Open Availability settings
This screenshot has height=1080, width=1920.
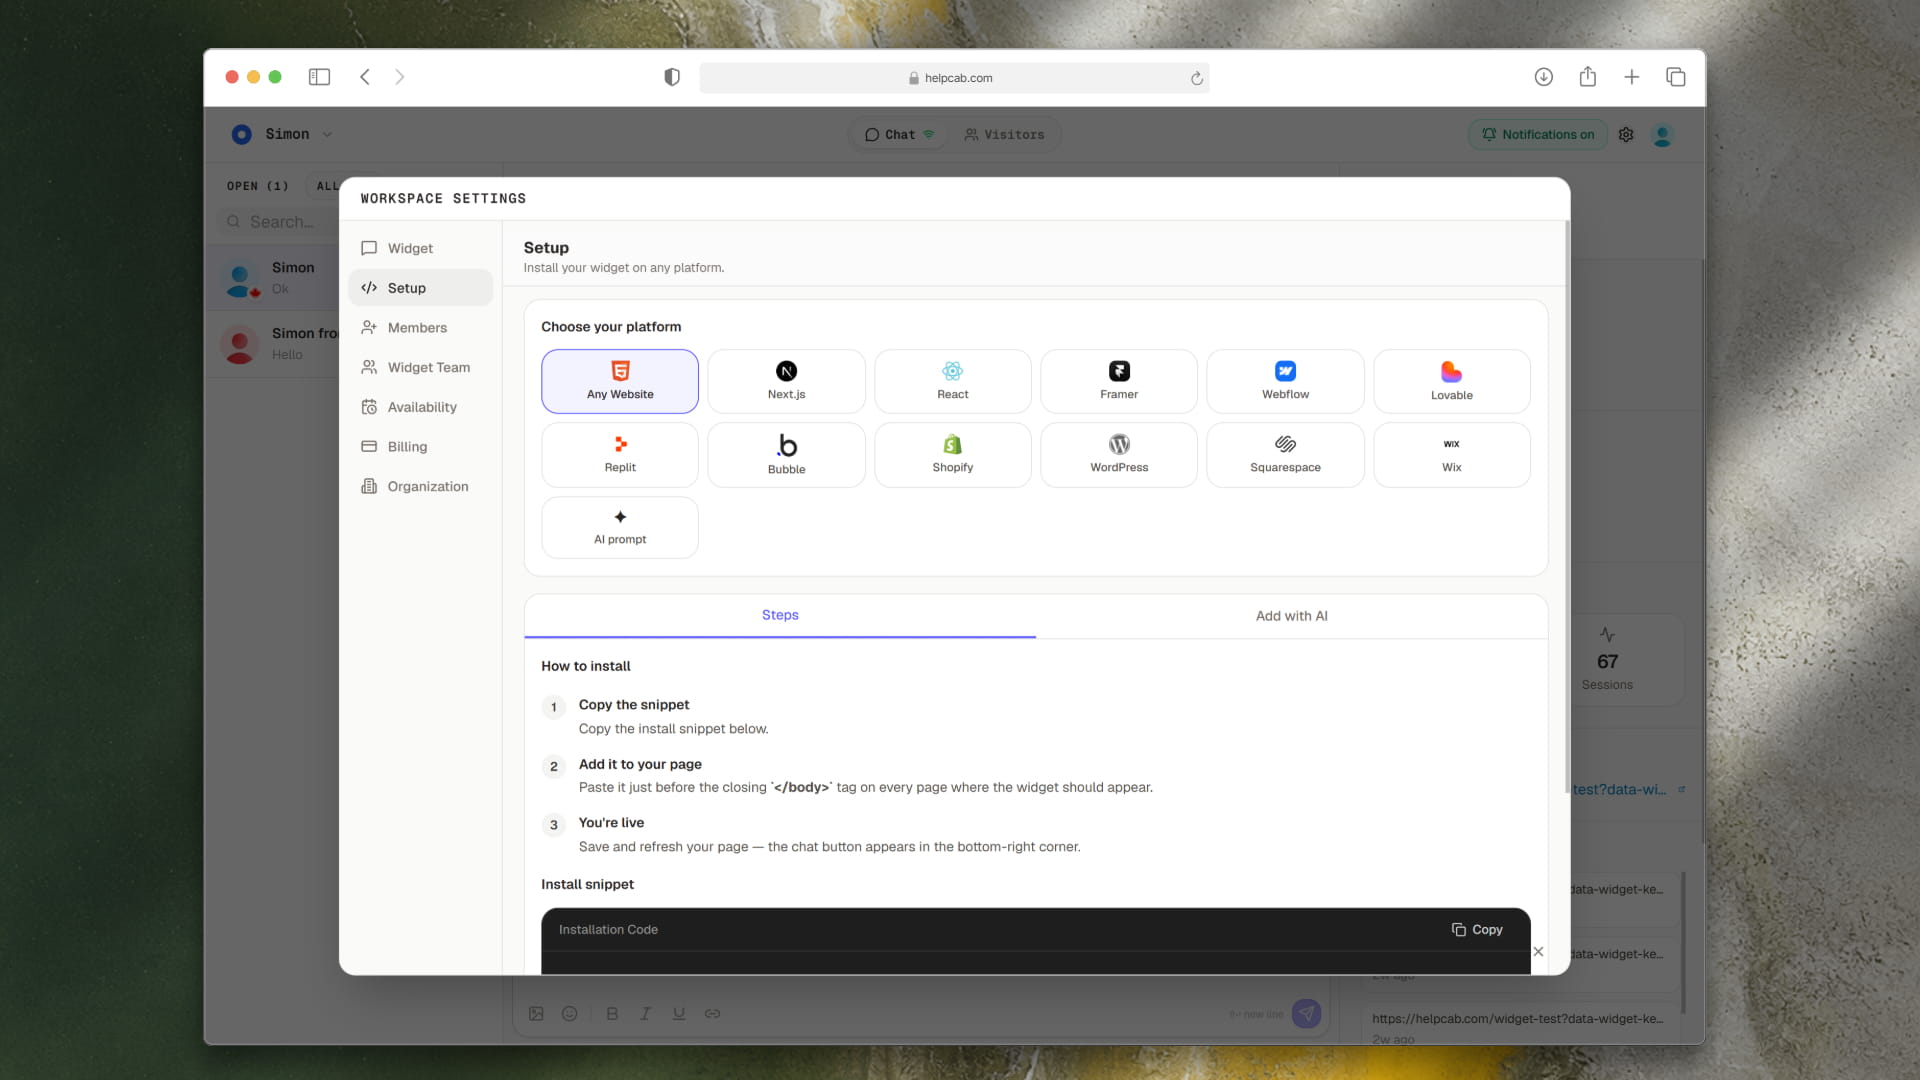click(x=420, y=407)
